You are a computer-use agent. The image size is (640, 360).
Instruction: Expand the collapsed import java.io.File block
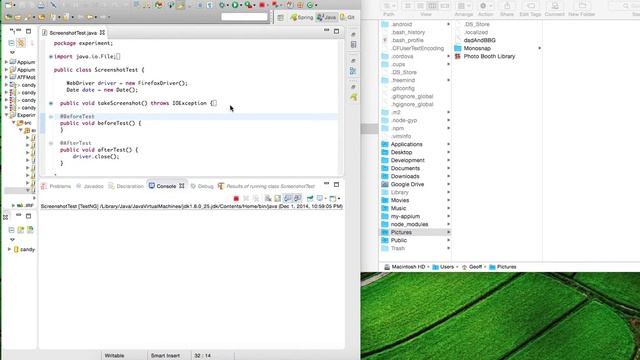[51, 57]
